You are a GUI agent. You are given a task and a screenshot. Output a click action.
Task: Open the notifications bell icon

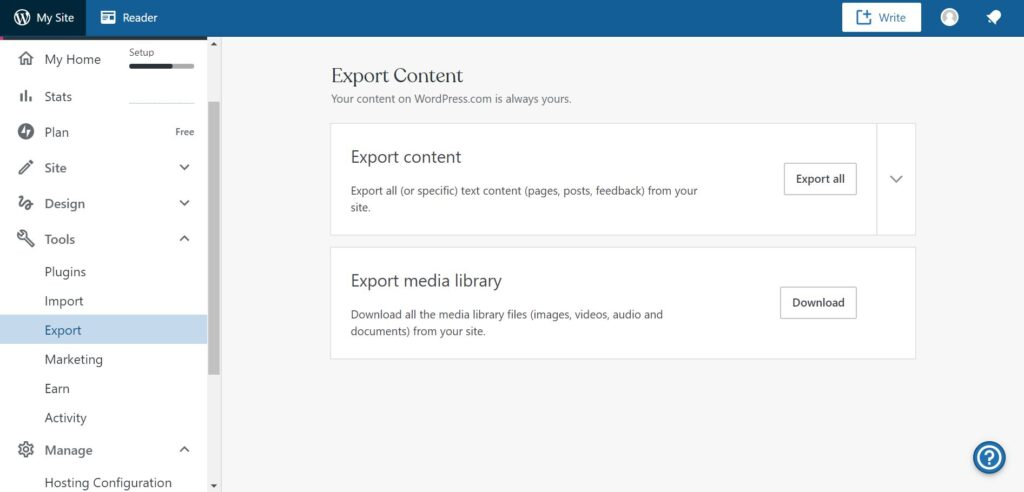click(994, 18)
